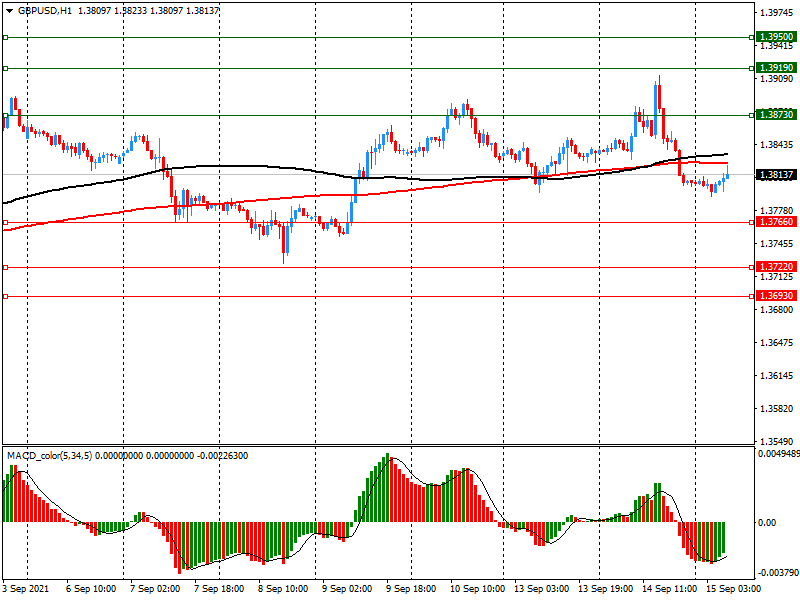This screenshot has width=800, height=600.
Task: Grab the left handle of the 1.39190 line
Action: tap(6, 68)
